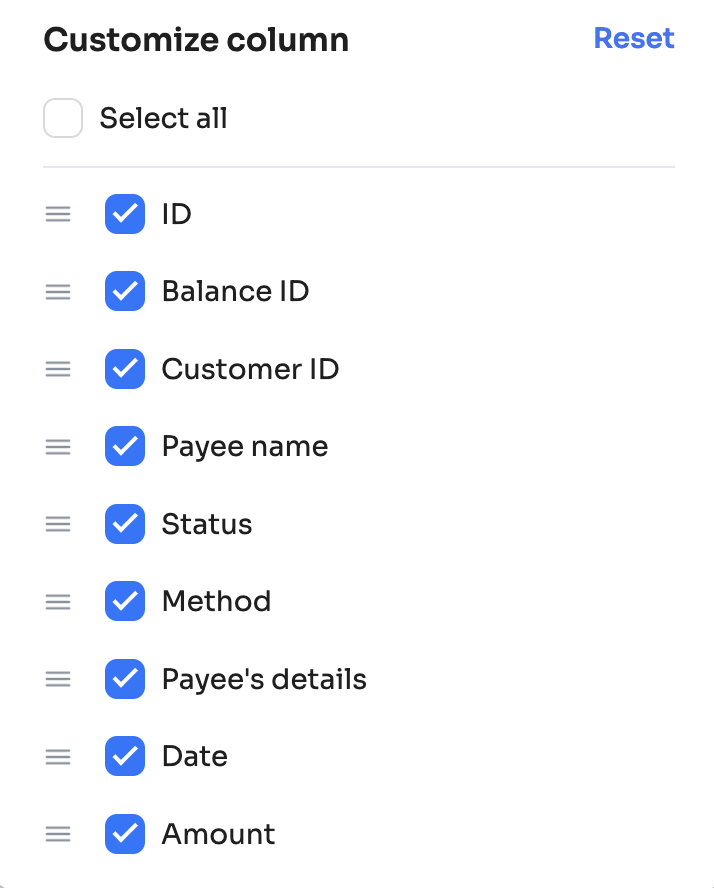Viewport: 714px width, 888px height.
Task: Uncheck the ID column checkbox
Action: point(125,214)
